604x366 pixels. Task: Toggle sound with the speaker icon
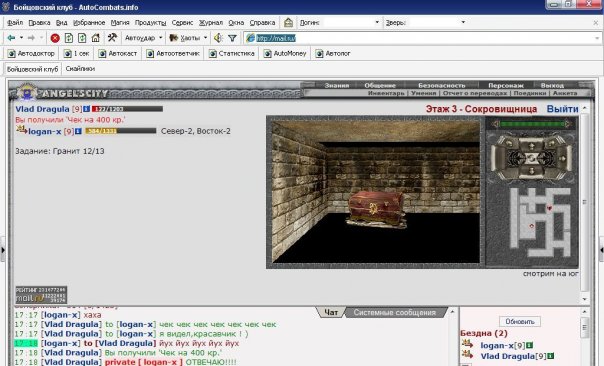click(218, 38)
